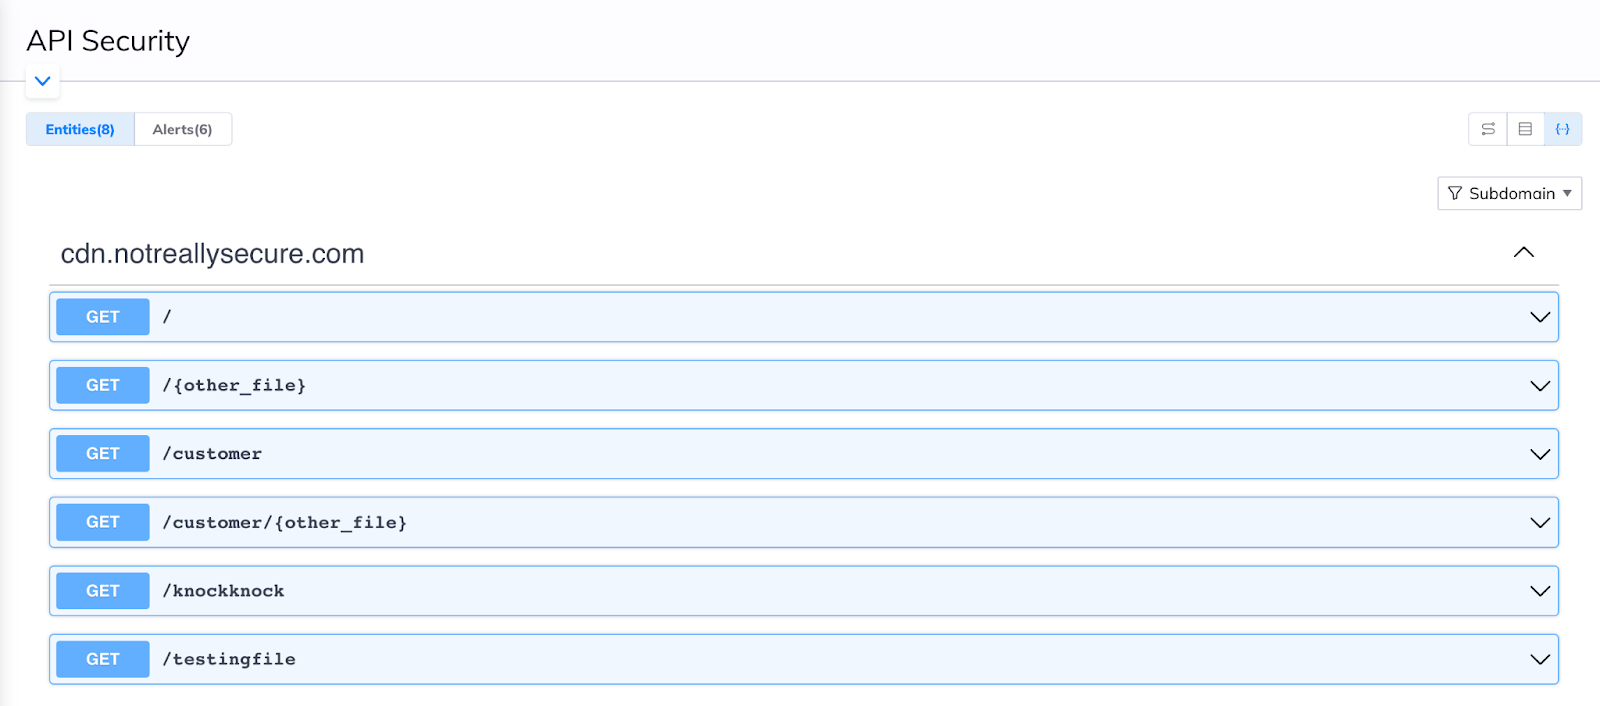1600x706 pixels.
Task: Expand the GET /customer endpoint chevron
Action: (1539, 454)
